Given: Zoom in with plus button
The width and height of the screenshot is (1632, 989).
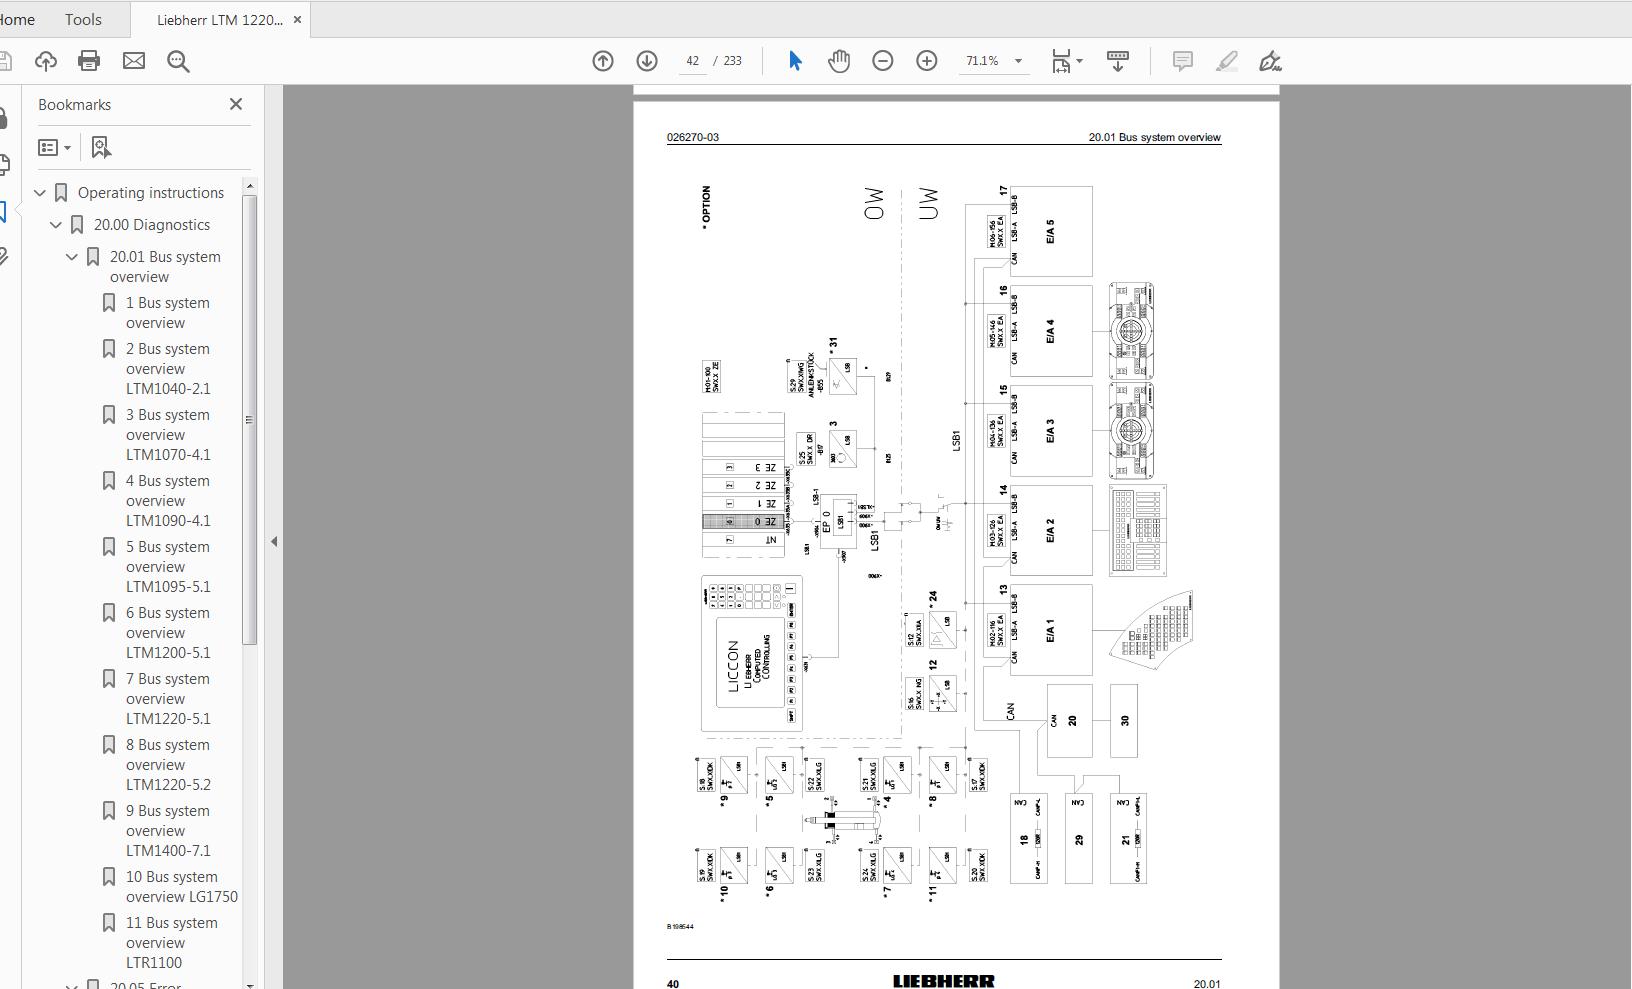Looking at the screenshot, I should 927,61.
